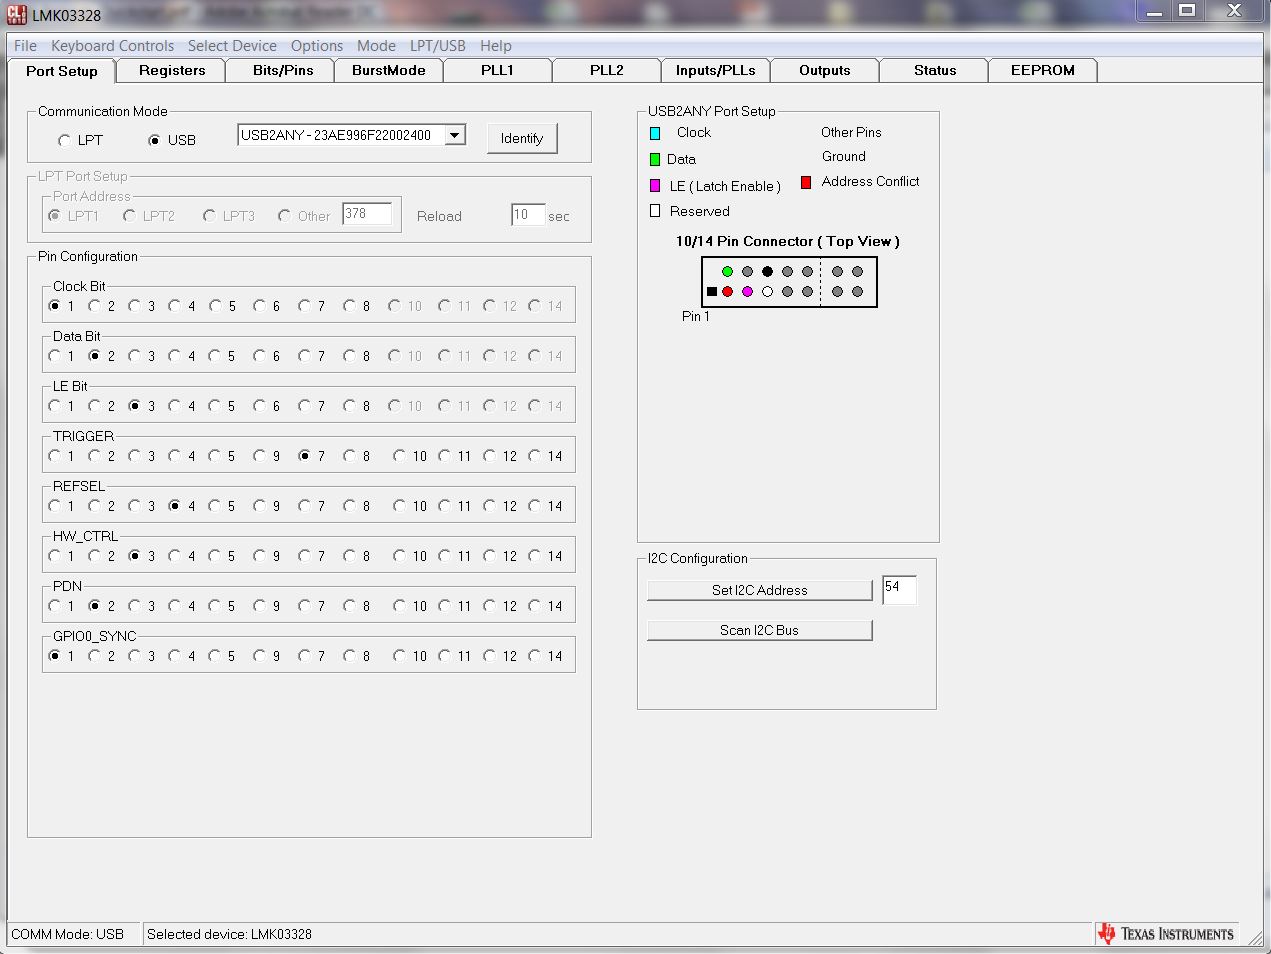This screenshot has width=1271, height=954.
Task: Switch to the Registers tab
Action: coord(172,70)
